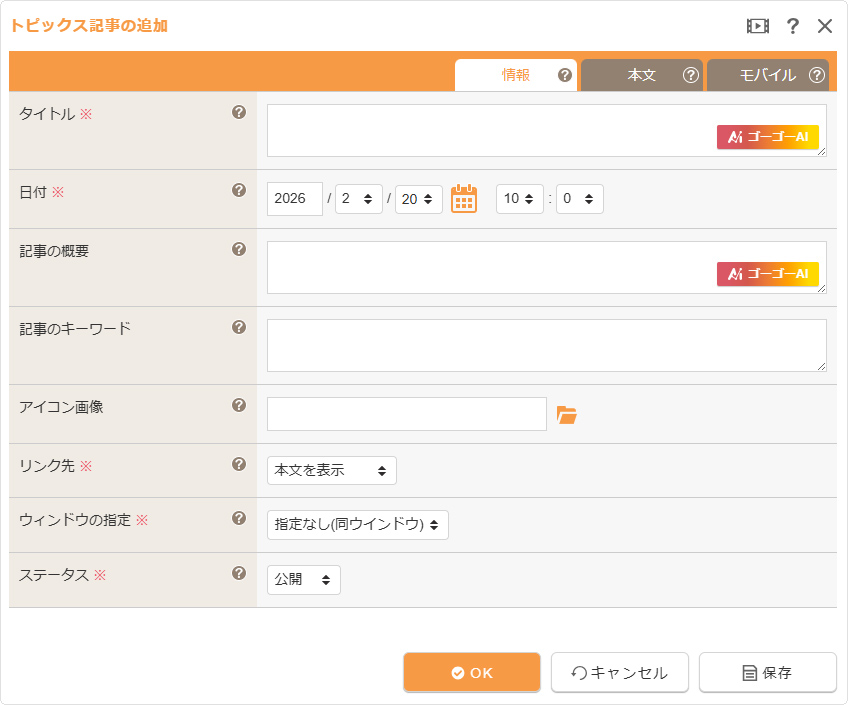Image resolution: width=848 pixels, height=705 pixels.
Task: Switch to the モバイル tab
Action: click(767, 75)
